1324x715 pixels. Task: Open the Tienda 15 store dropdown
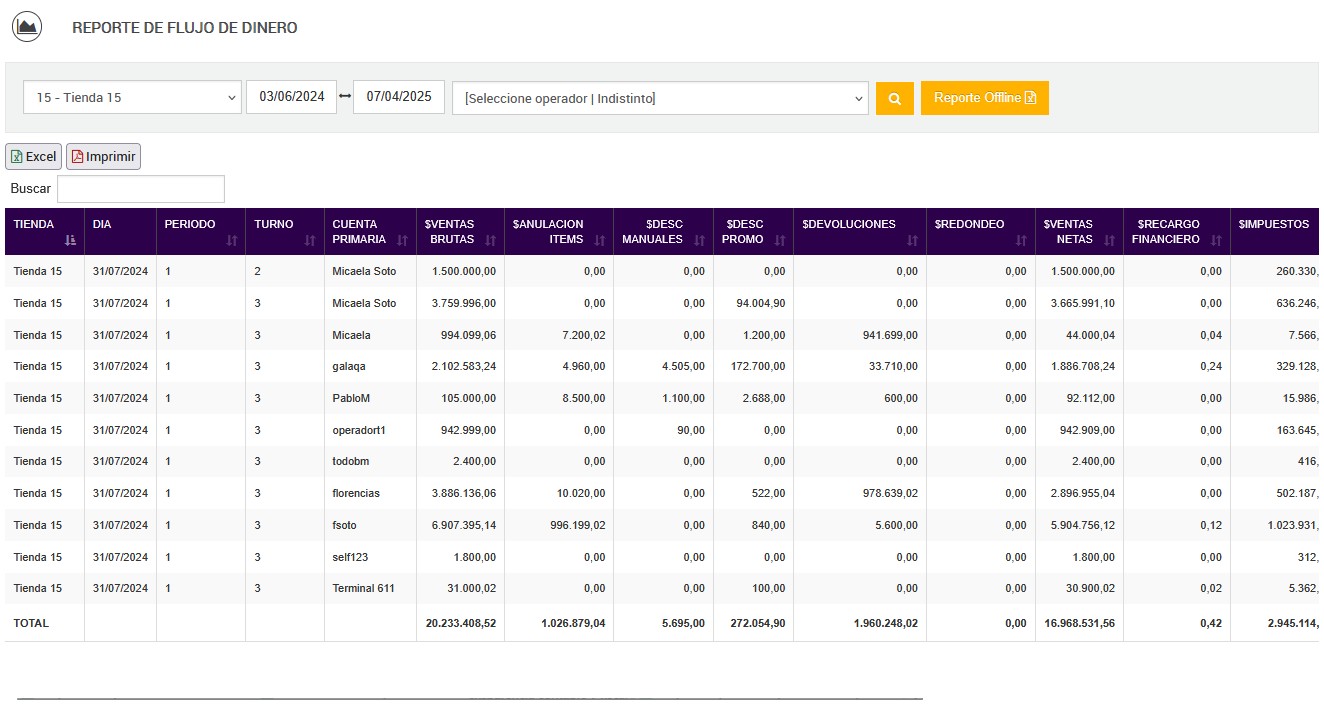click(132, 98)
